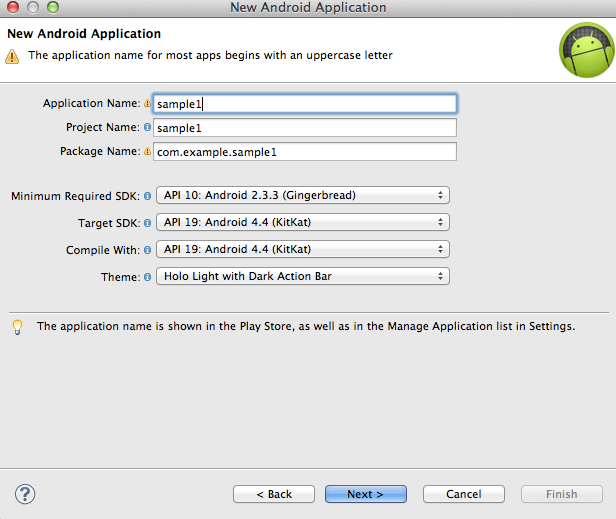Click info icon beside Target SDK

147,223
